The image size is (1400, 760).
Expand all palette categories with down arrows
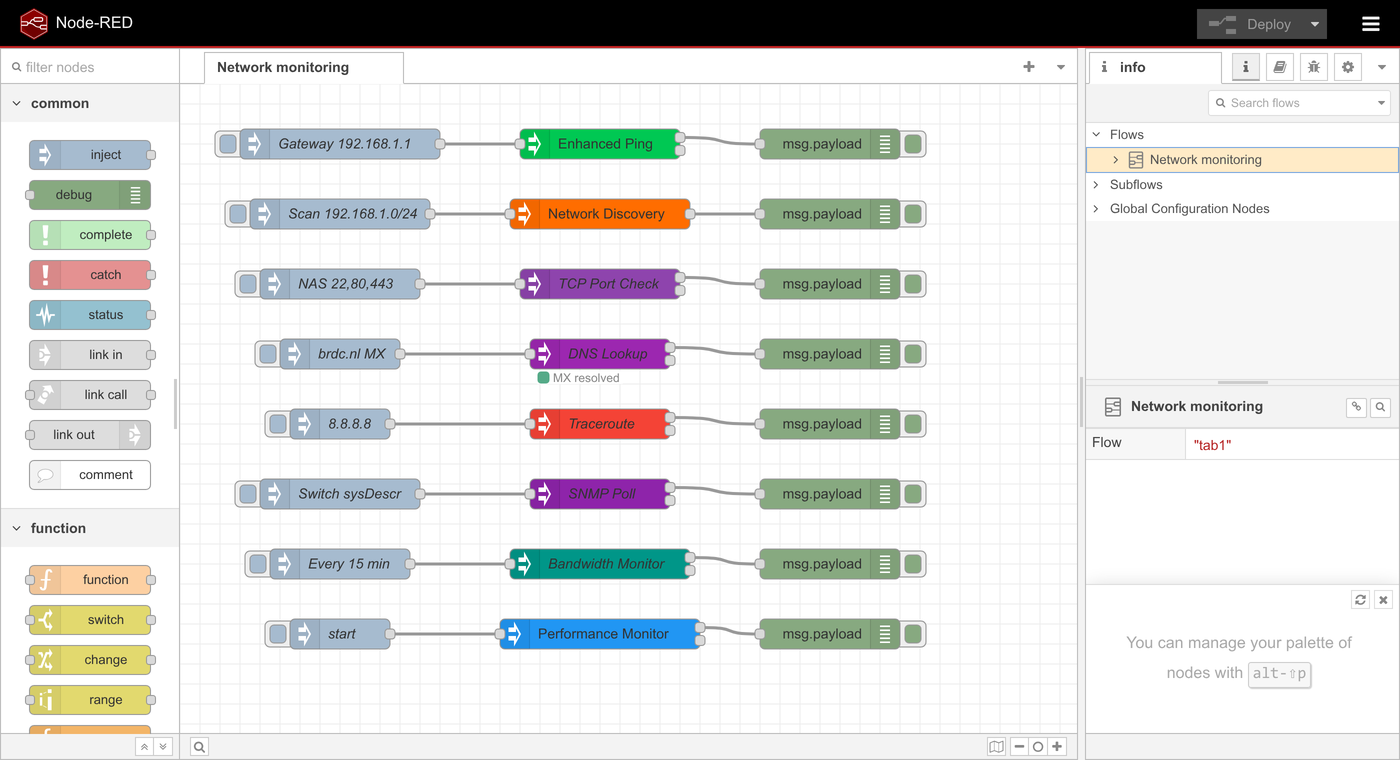[163, 747]
